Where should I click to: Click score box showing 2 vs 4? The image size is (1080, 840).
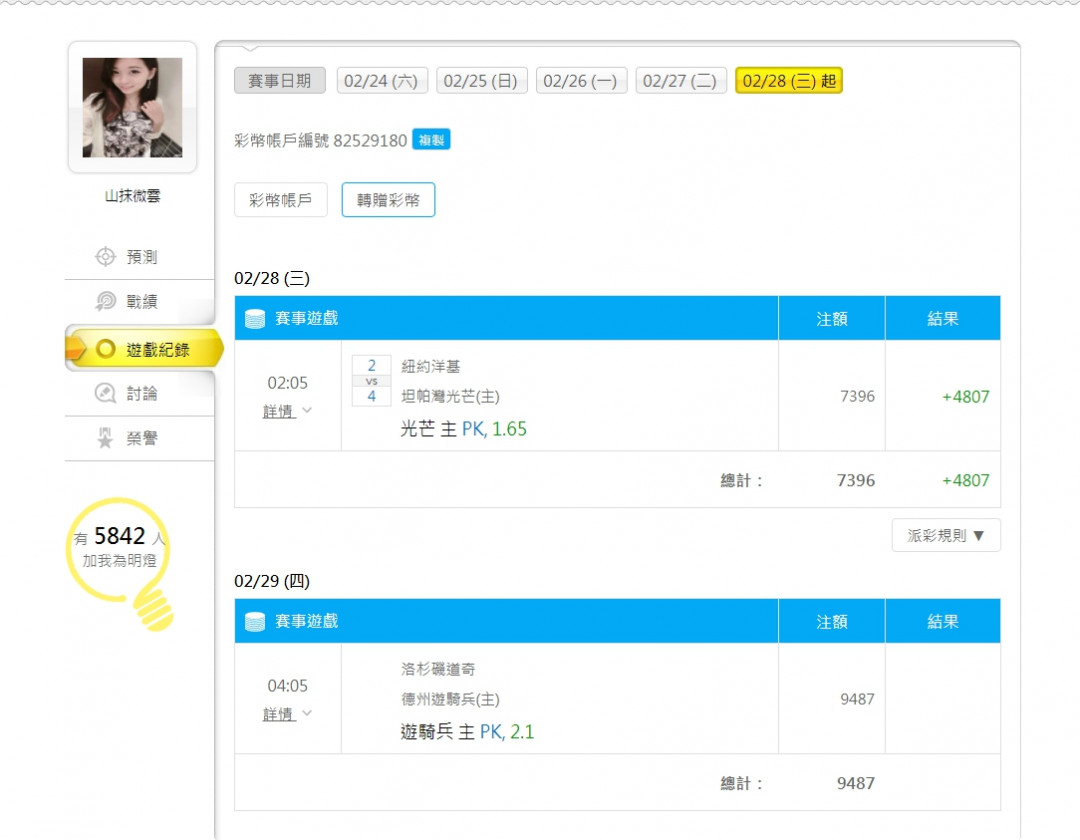tap(371, 381)
